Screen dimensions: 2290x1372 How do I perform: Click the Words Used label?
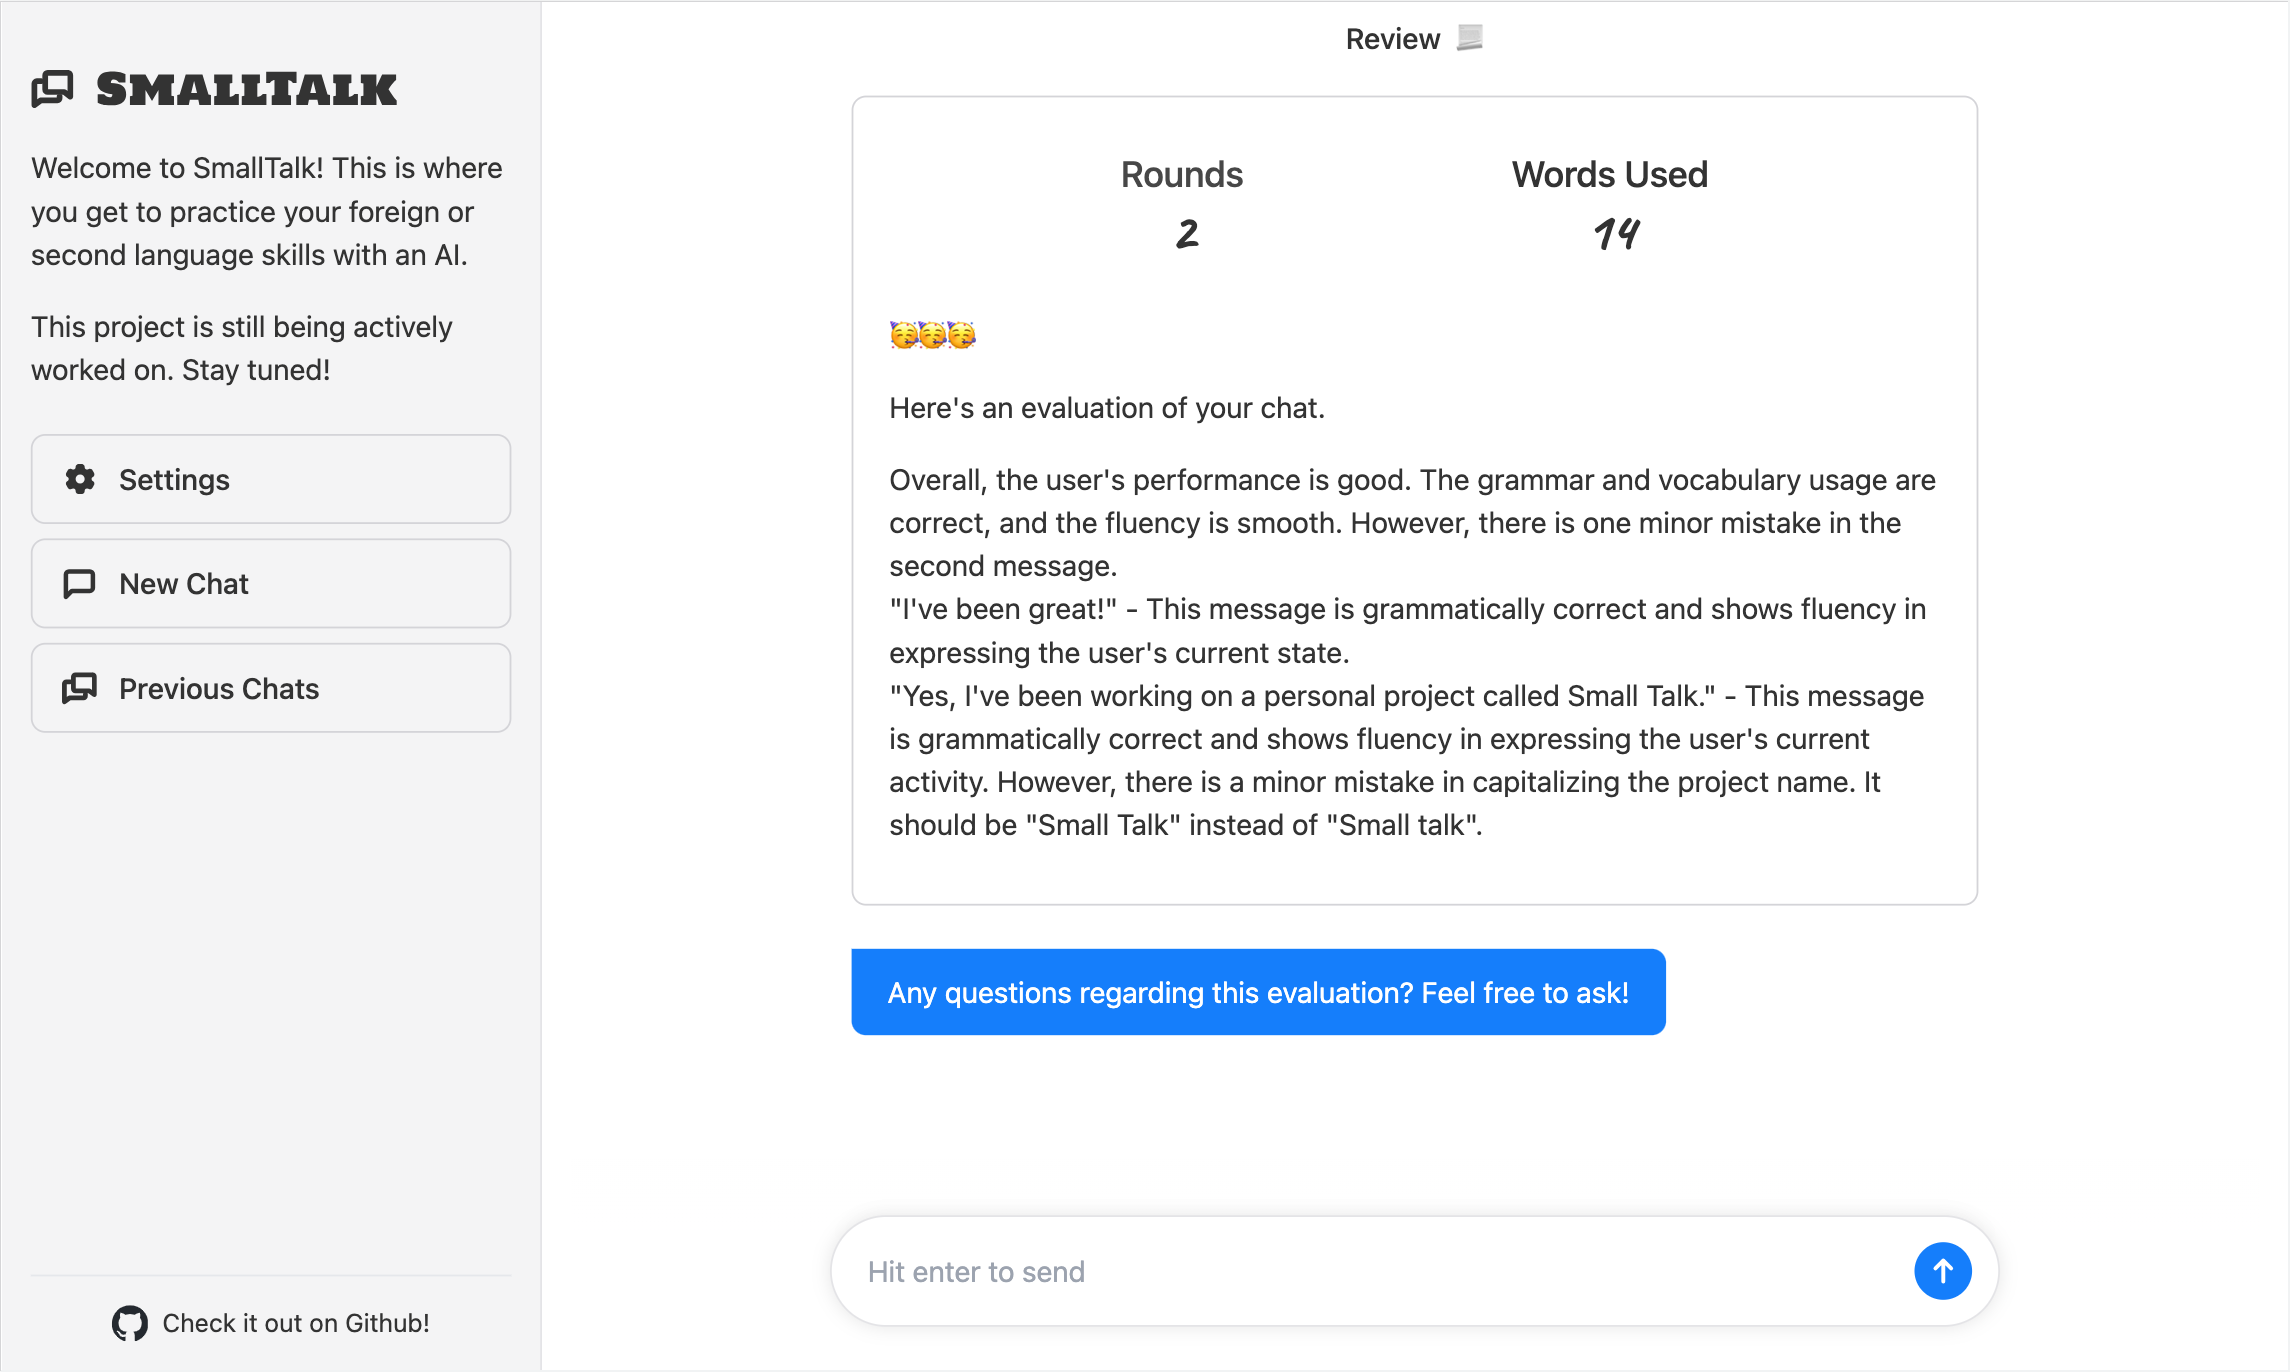1609,175
